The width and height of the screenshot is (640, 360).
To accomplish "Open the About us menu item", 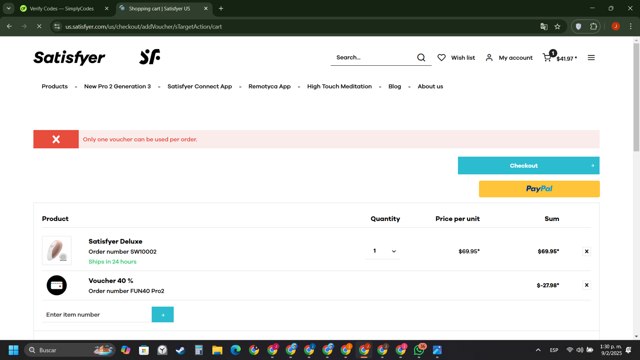I will pyautogui.click(x=430, y=87).
